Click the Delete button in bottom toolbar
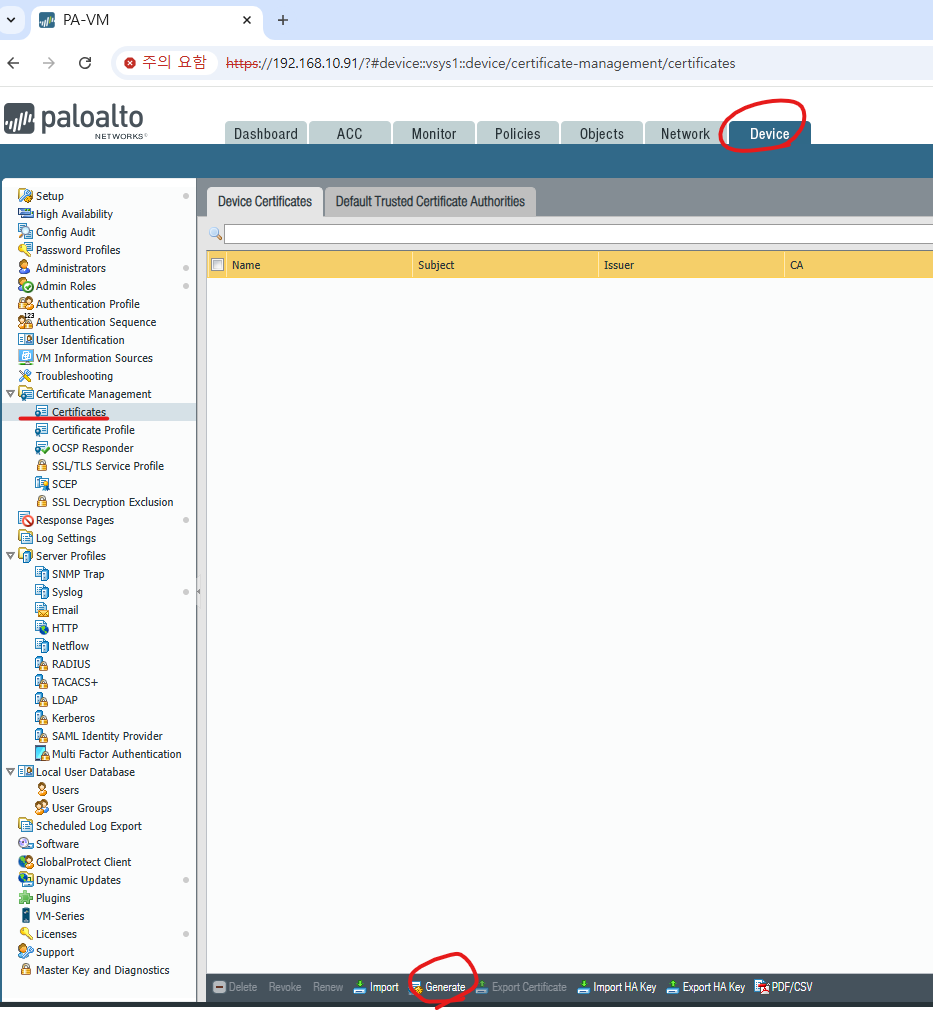The width and height of the screenshot is (933, 1011). coord(235,987)
